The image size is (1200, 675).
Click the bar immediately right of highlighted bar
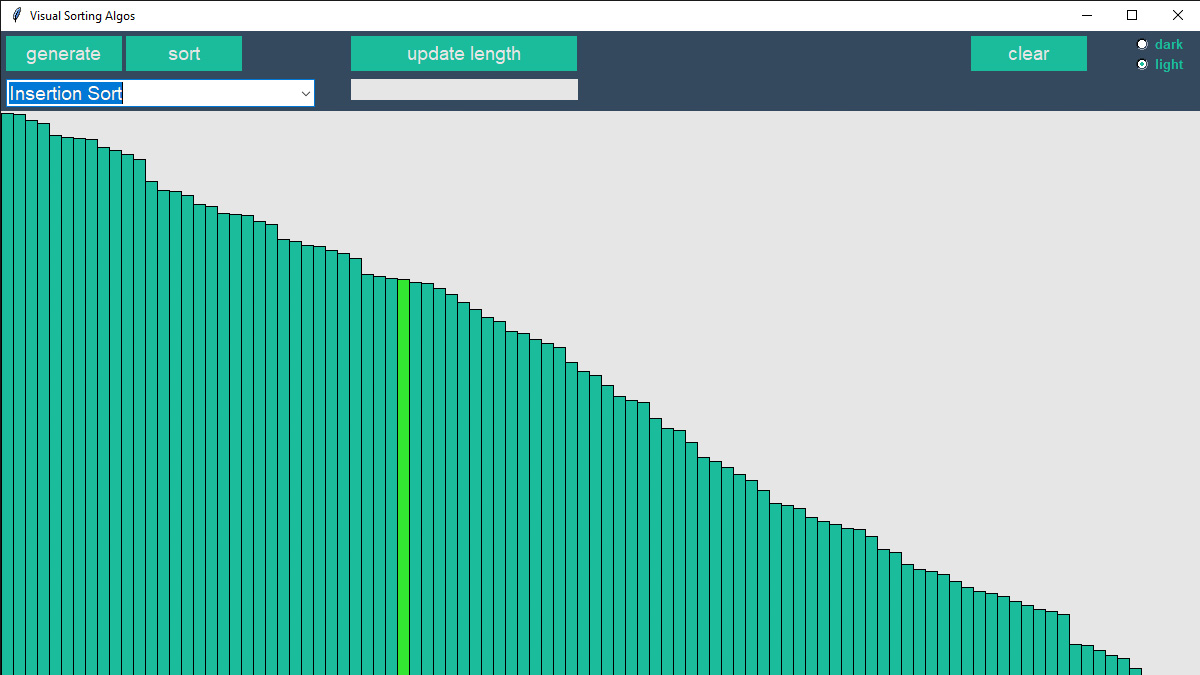pyautogui.click(x=415, y=480)
